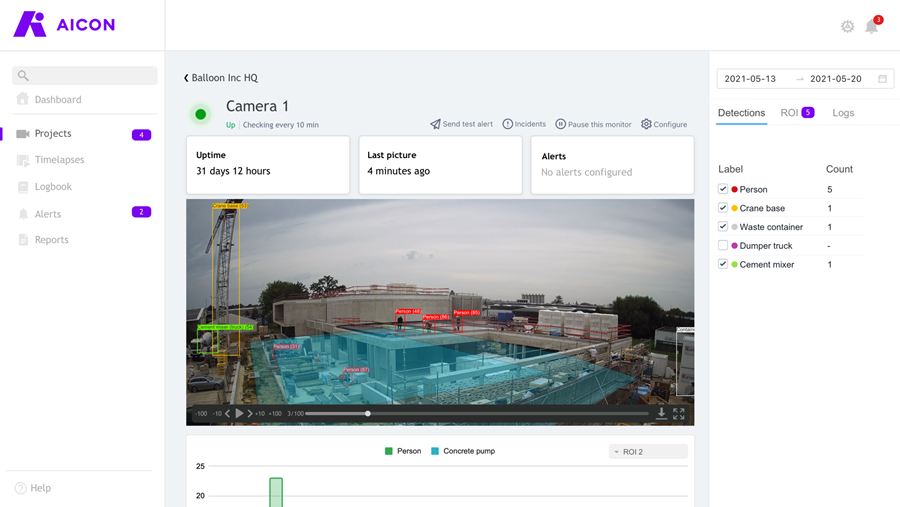Click the play button in video controls

click(239, 413)
